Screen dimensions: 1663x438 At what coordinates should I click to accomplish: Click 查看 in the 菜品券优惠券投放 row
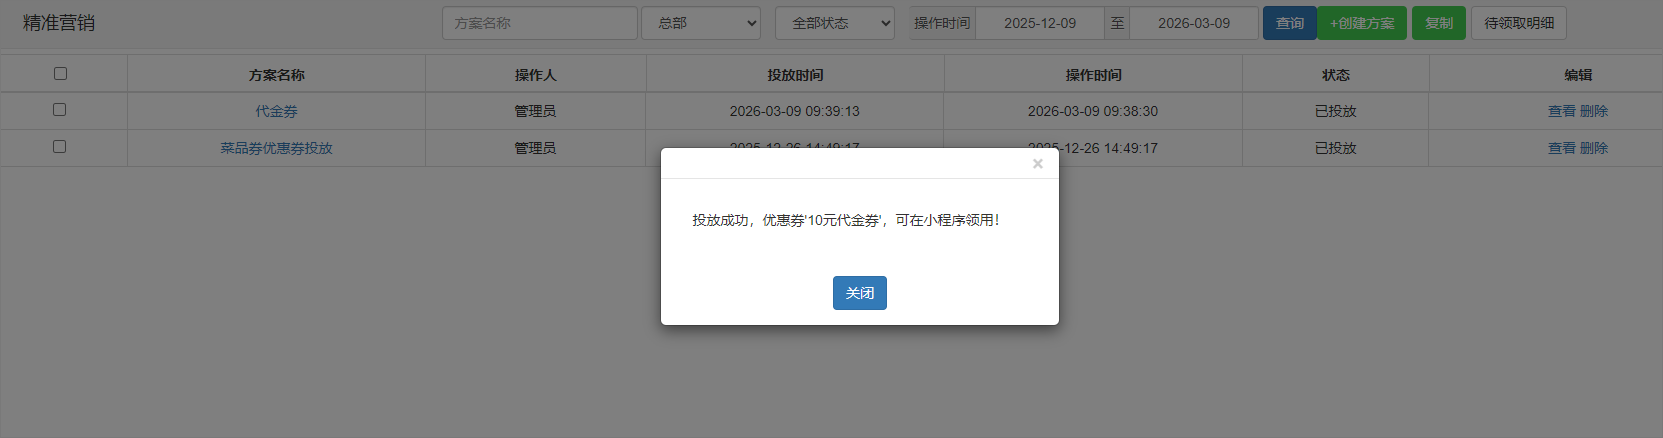(1561, 148)
